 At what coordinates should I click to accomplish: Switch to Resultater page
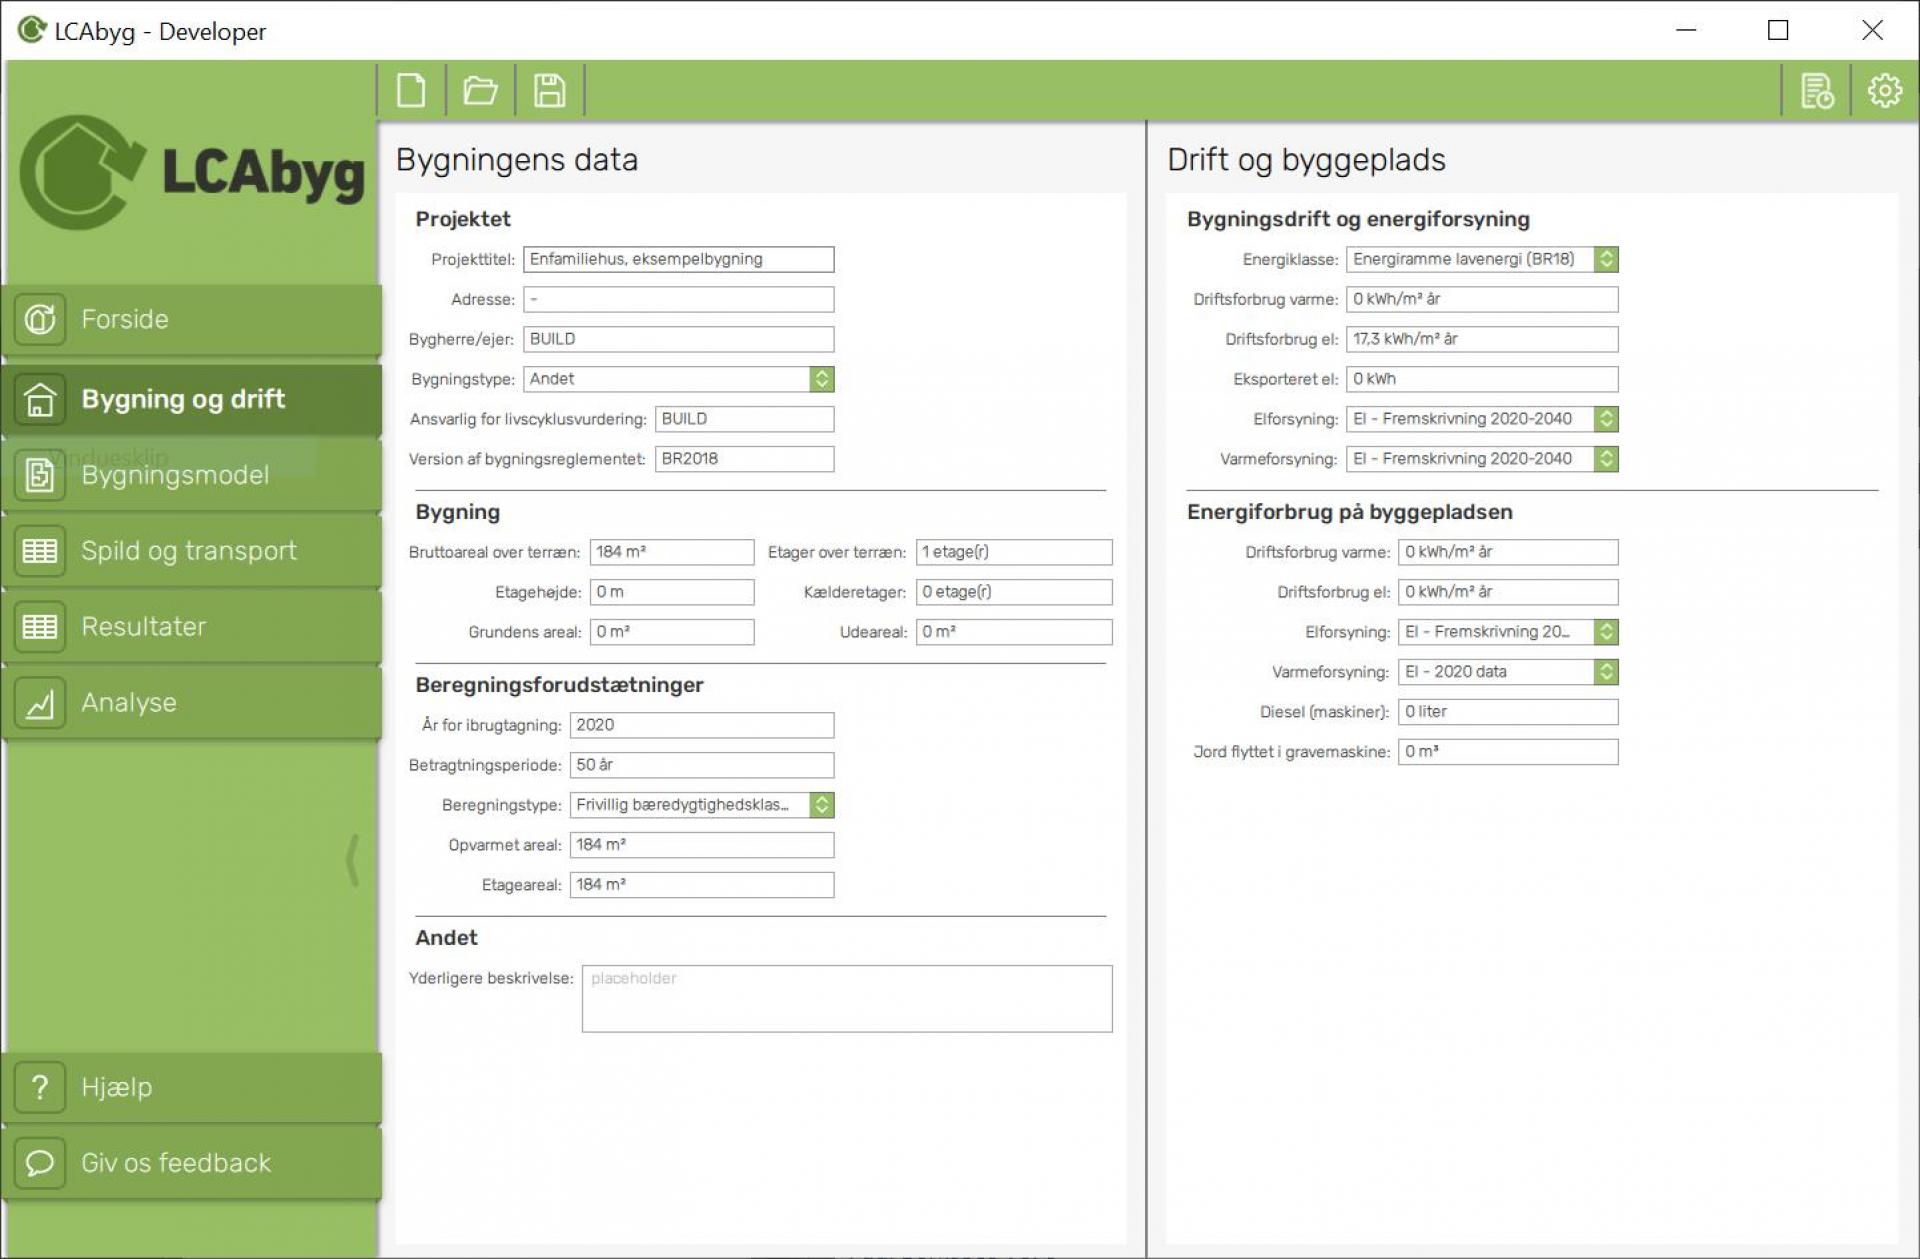click(192, 628)
